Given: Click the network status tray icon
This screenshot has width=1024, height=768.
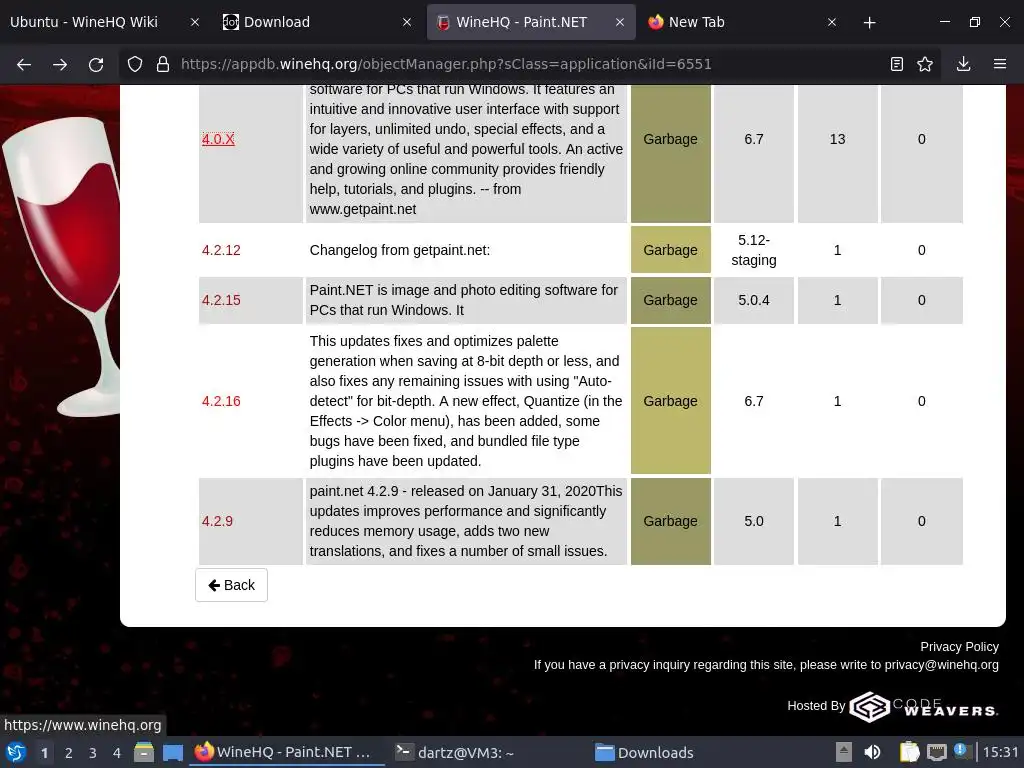Looking at the screenshot, I should tap(936, 752).
